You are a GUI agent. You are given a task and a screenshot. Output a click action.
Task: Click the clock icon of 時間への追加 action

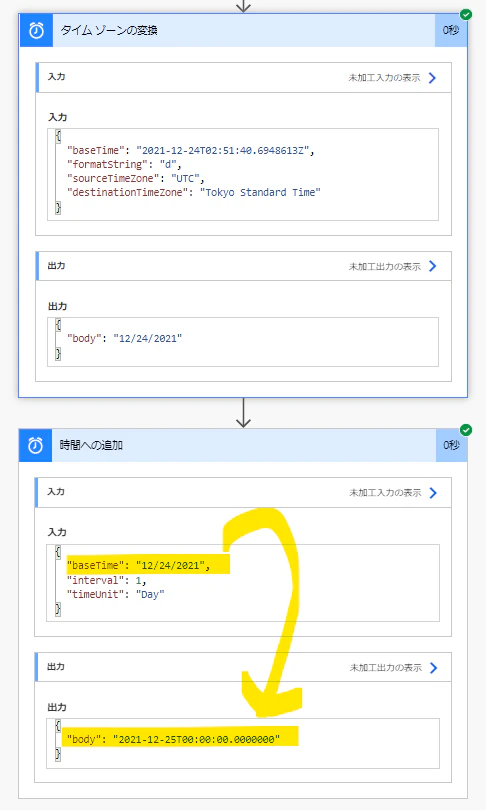pos(36,445)
